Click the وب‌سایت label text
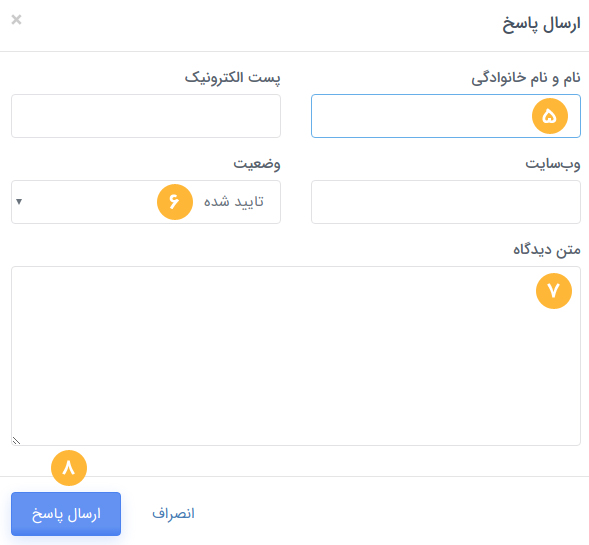The image size is (589, 545). (553, 164)
